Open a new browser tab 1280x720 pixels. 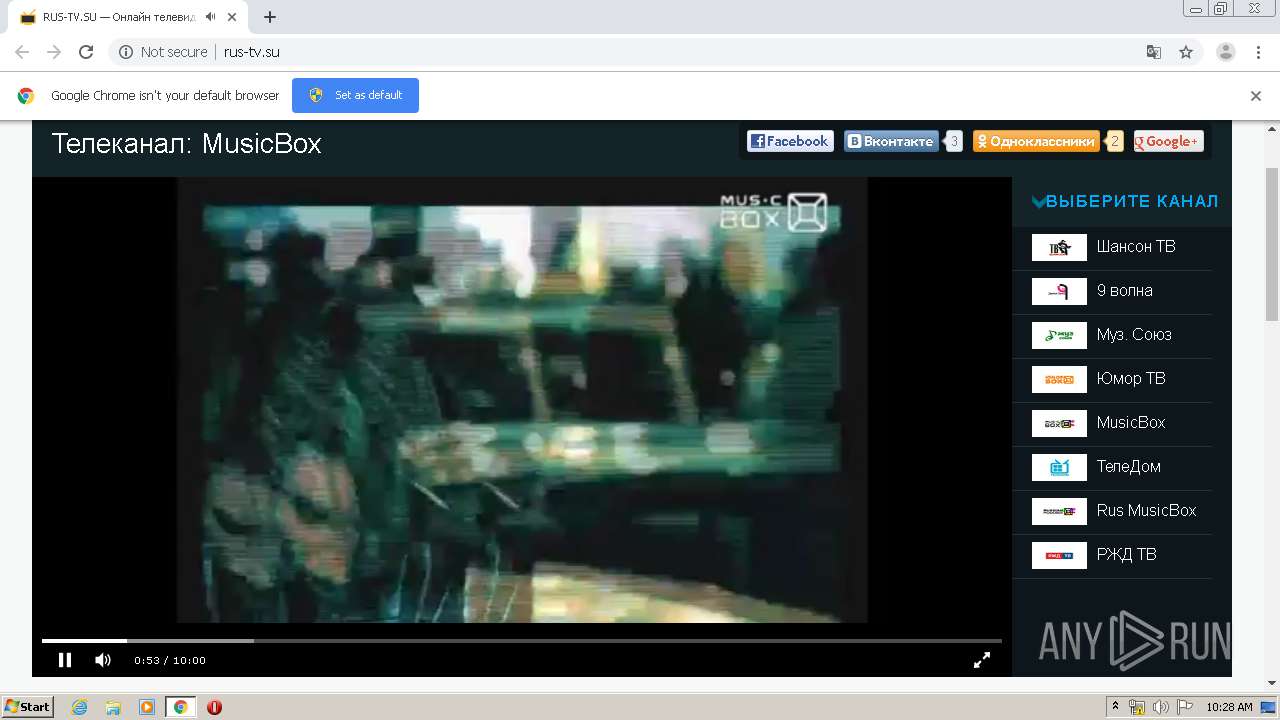pyautogui.click(x=270, y=17)
